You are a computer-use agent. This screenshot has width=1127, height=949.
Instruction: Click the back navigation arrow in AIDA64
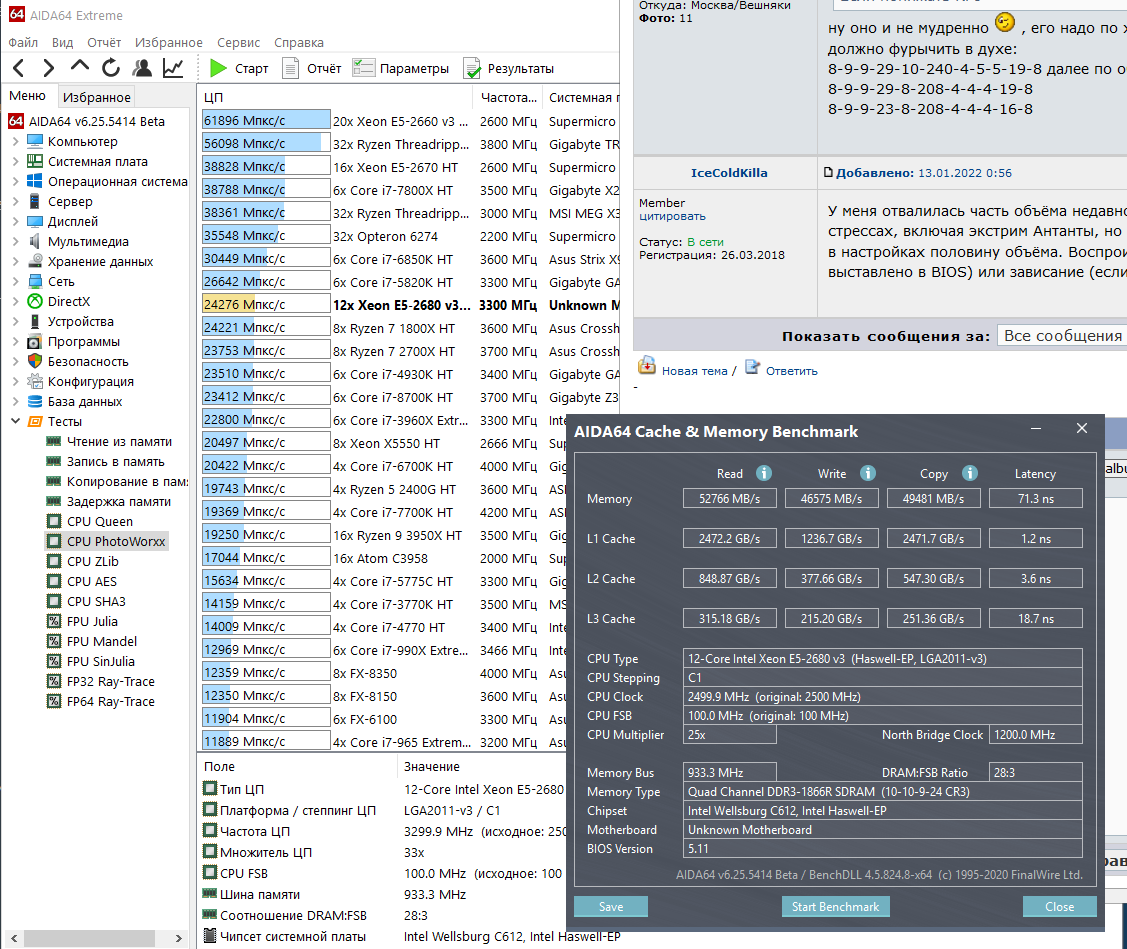(19, 68)
